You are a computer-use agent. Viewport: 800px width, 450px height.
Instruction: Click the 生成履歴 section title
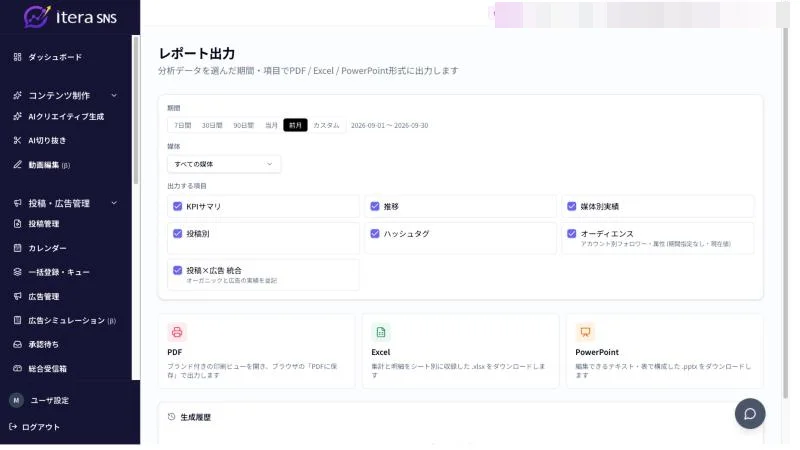coord(195,417)
